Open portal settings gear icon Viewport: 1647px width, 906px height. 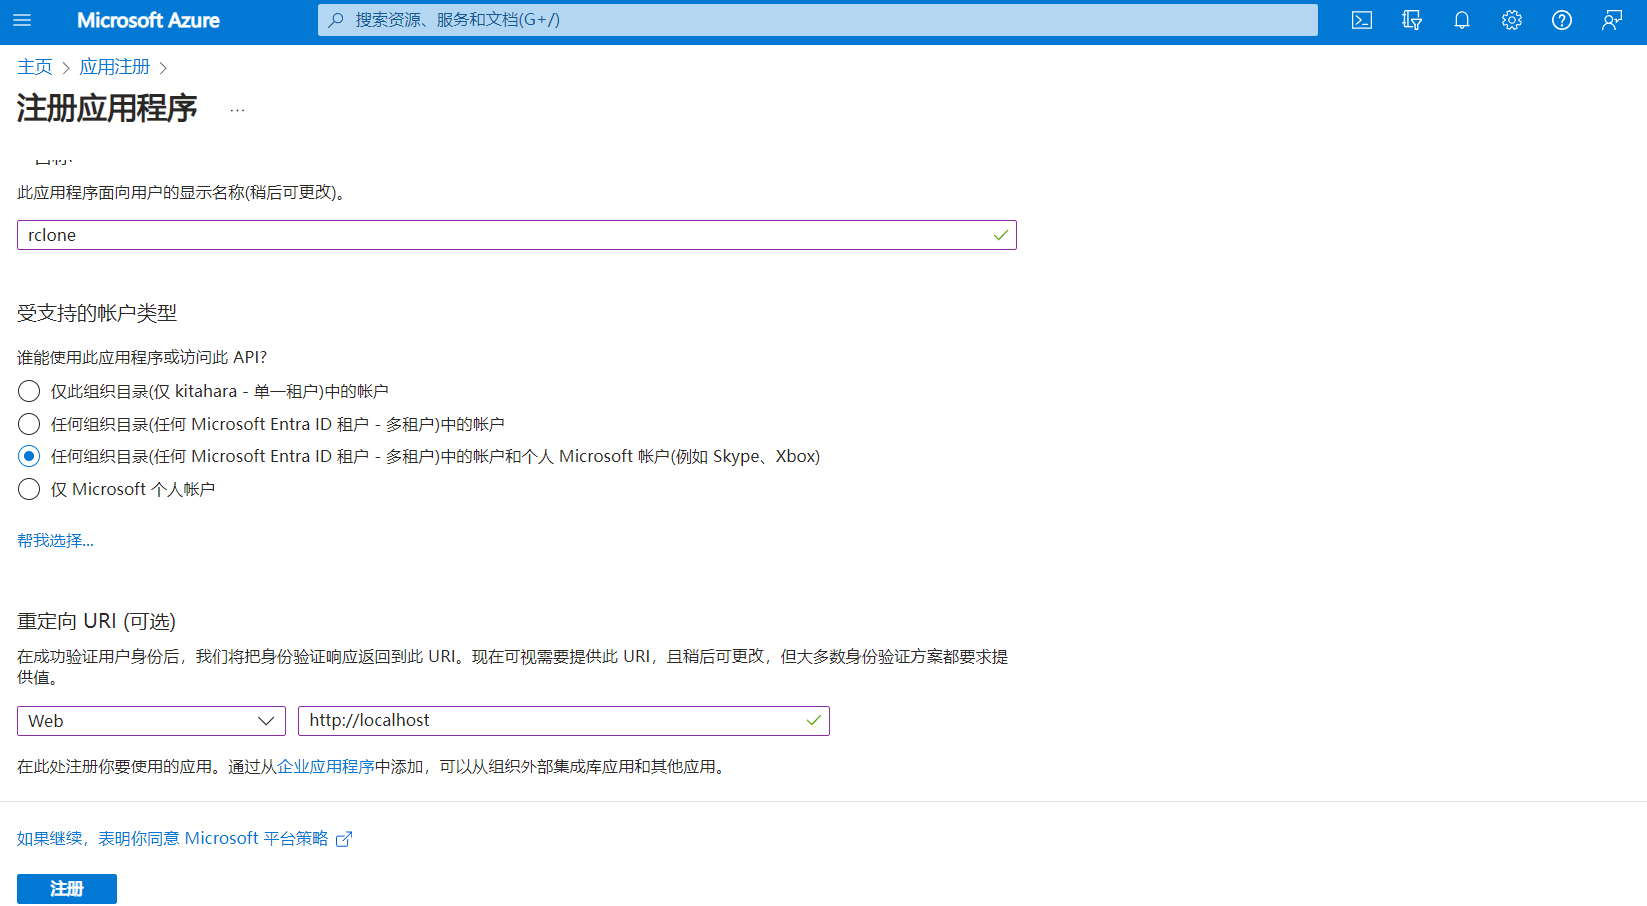pos(1511,20)
